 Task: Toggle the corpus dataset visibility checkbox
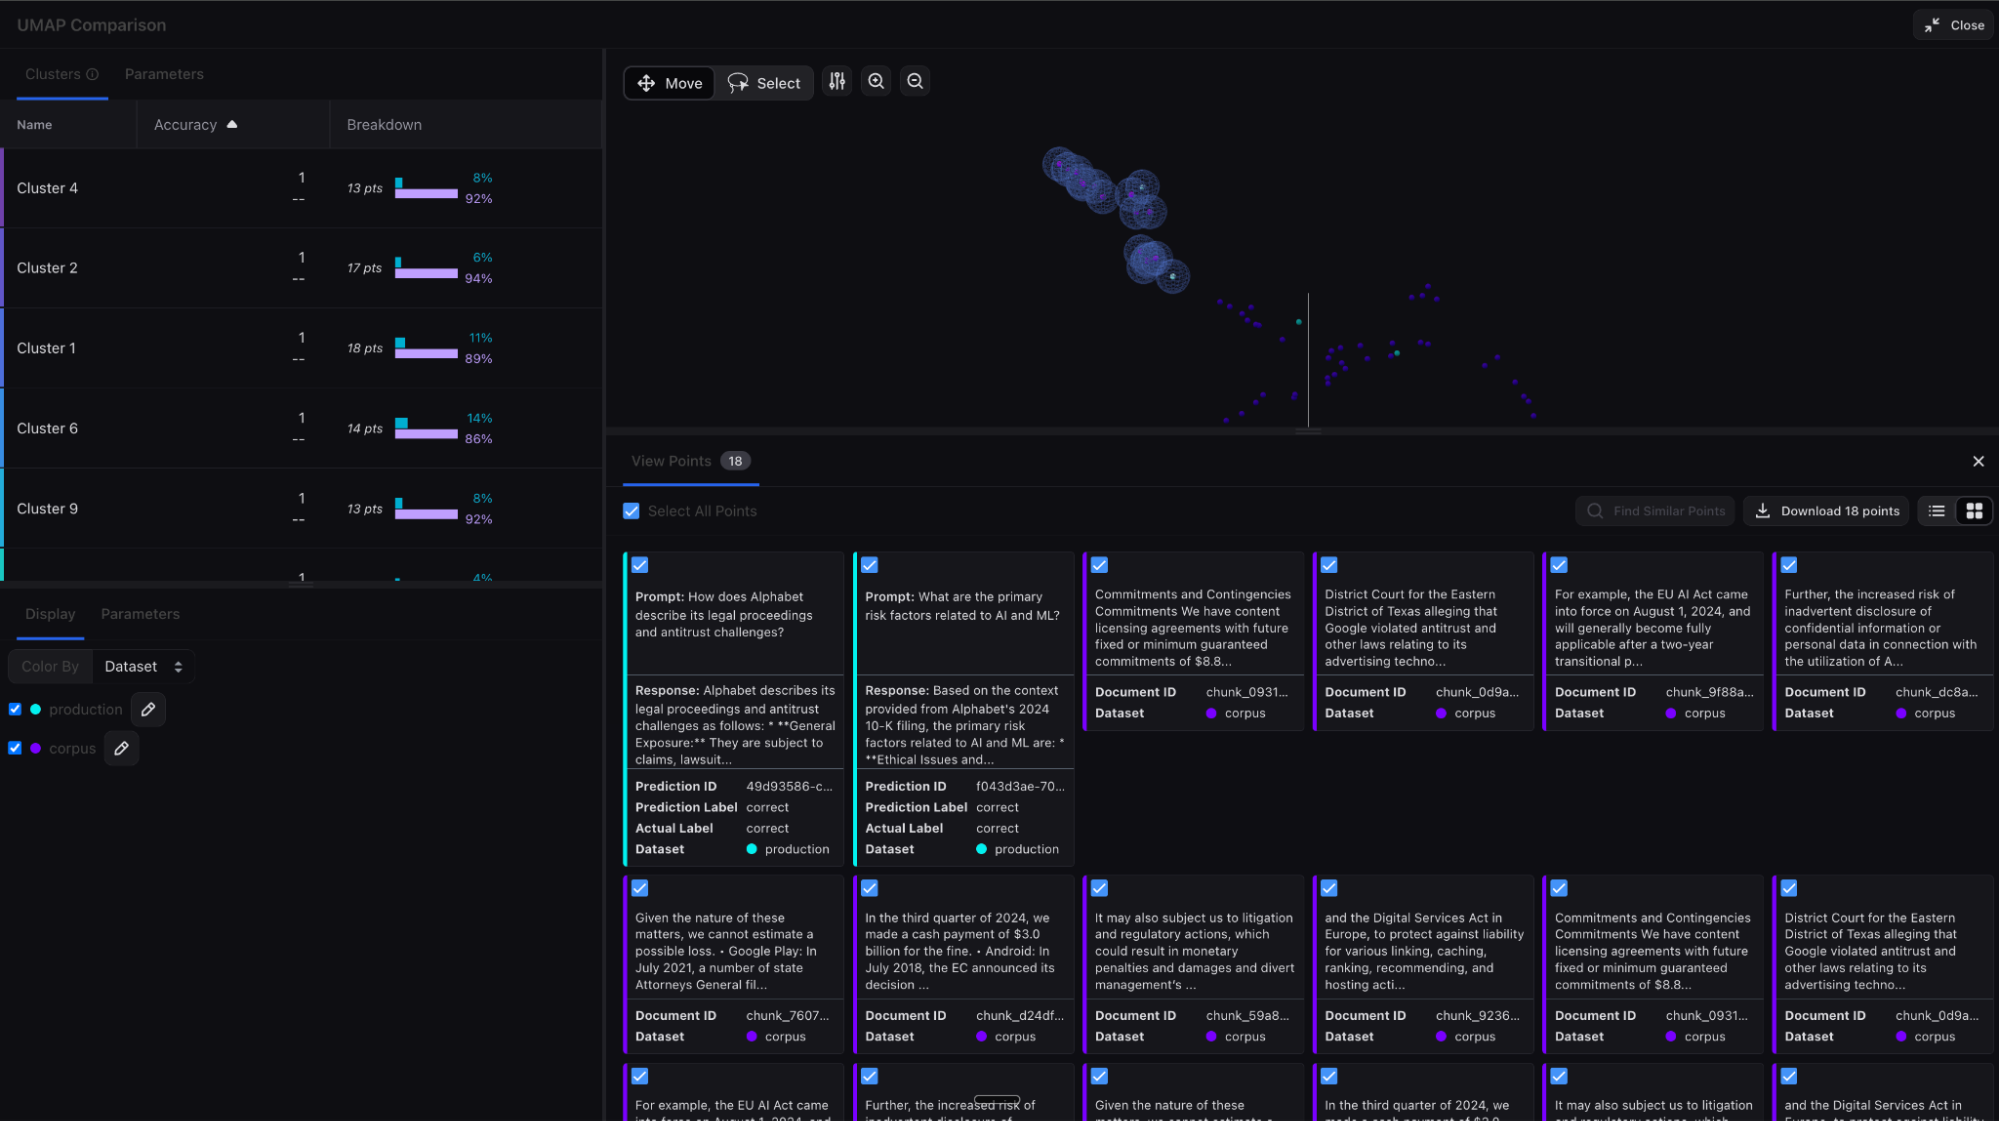[x=15, y=748]
